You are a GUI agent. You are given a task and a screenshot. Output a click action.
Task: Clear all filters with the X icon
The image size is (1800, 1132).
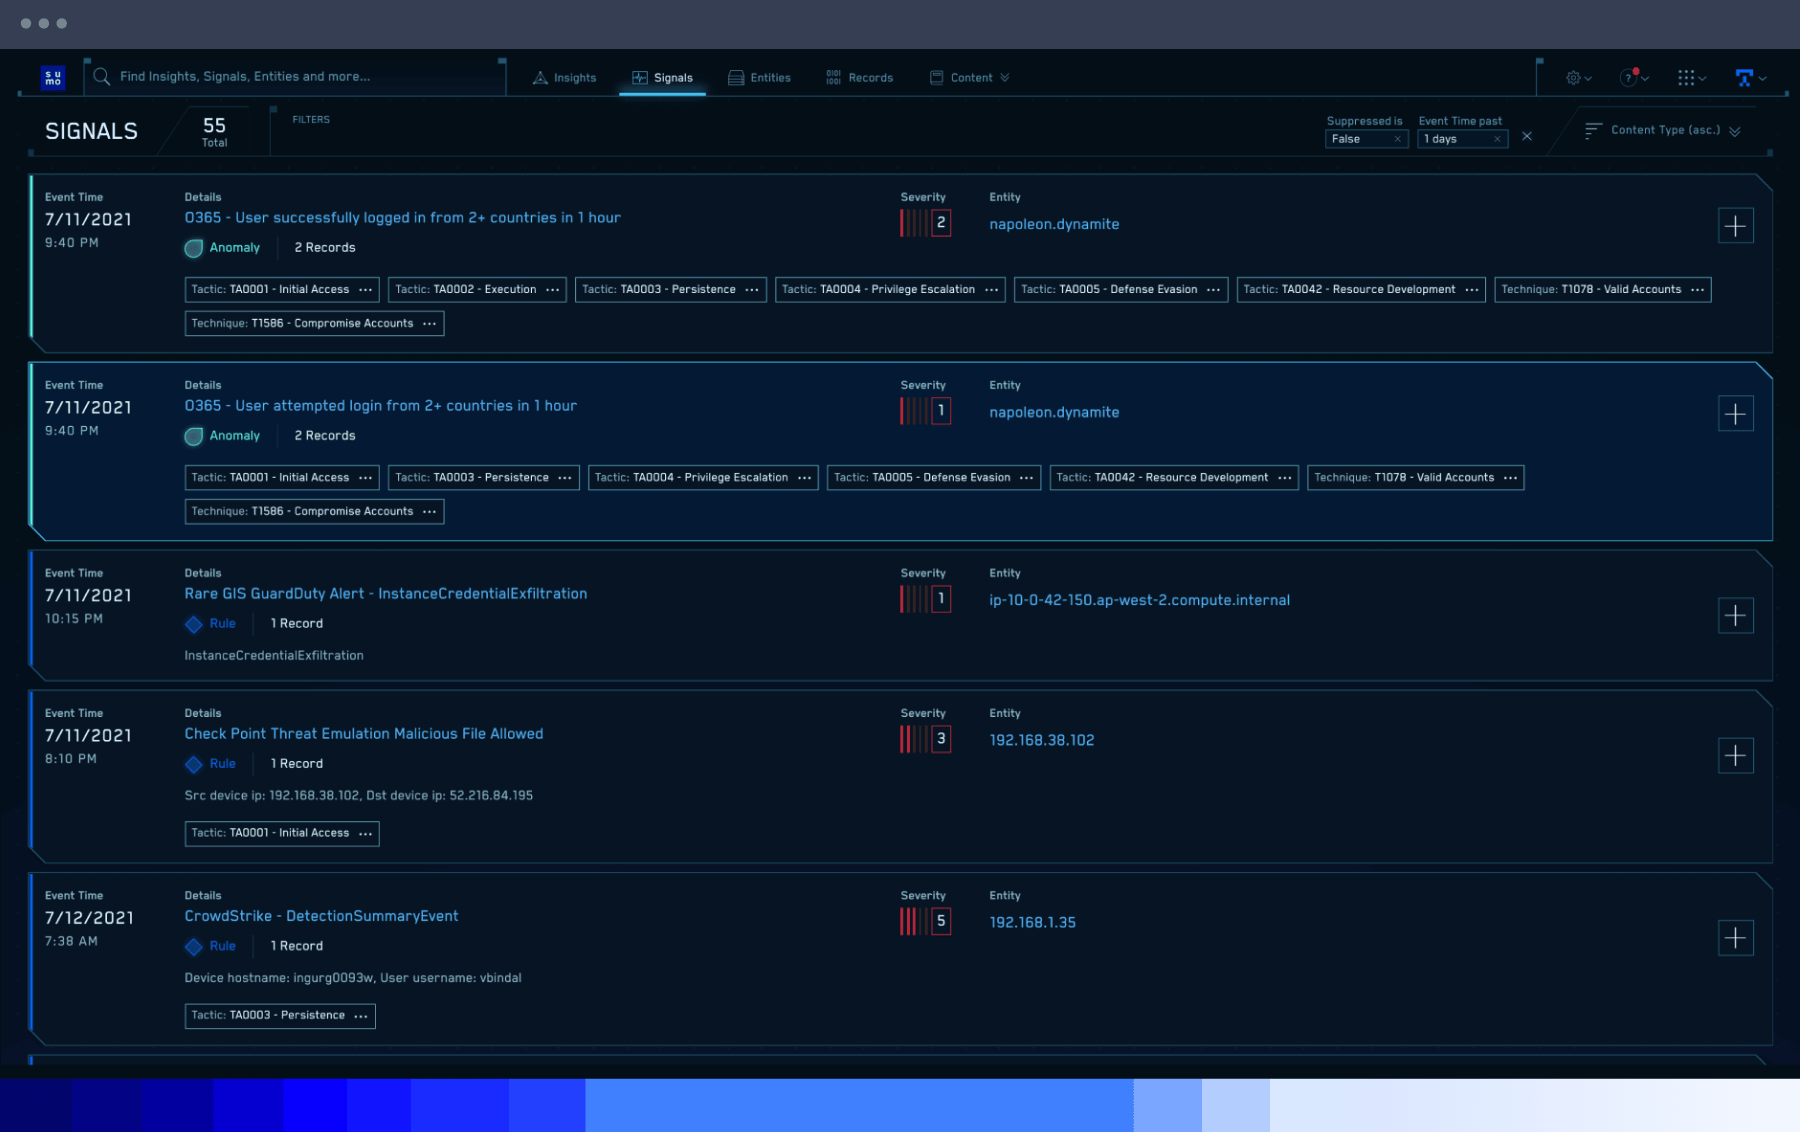point(1527,137)
